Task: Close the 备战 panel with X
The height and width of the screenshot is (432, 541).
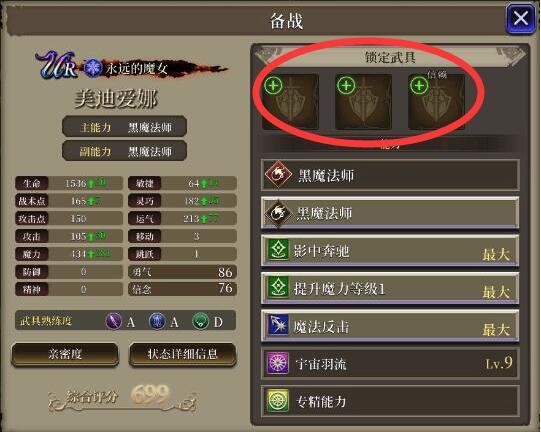Action: [520, 19]
